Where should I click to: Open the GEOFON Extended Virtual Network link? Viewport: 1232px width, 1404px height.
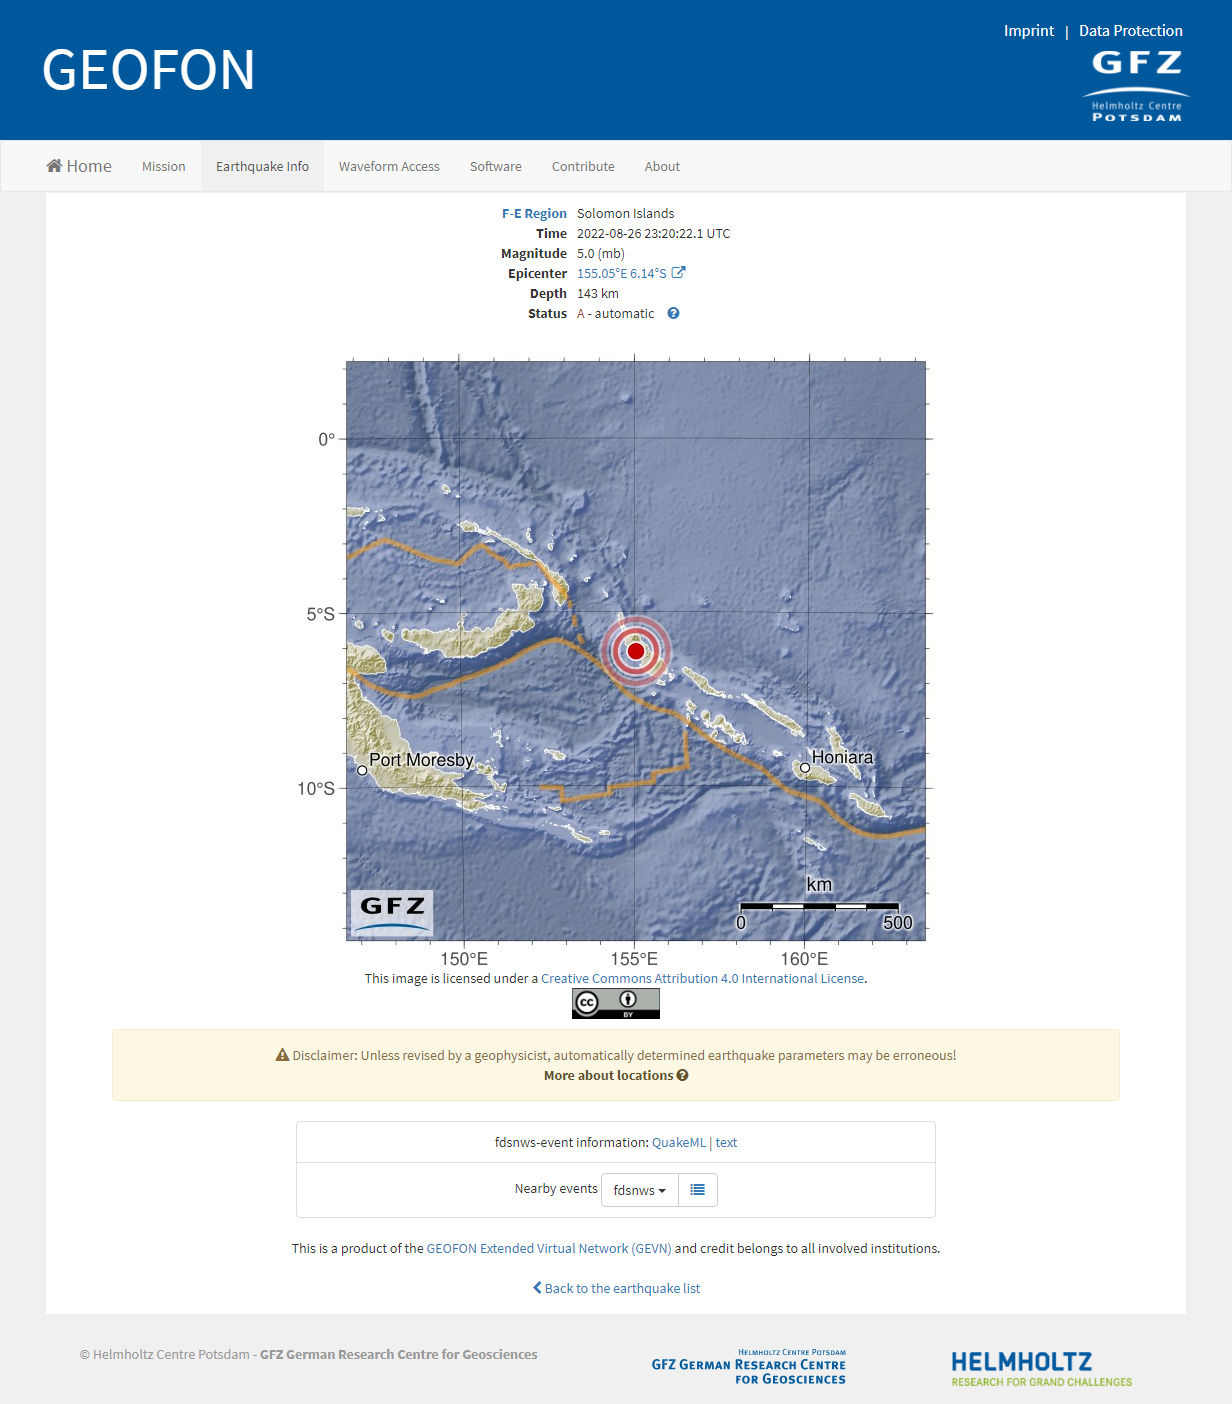[548, 1248]
